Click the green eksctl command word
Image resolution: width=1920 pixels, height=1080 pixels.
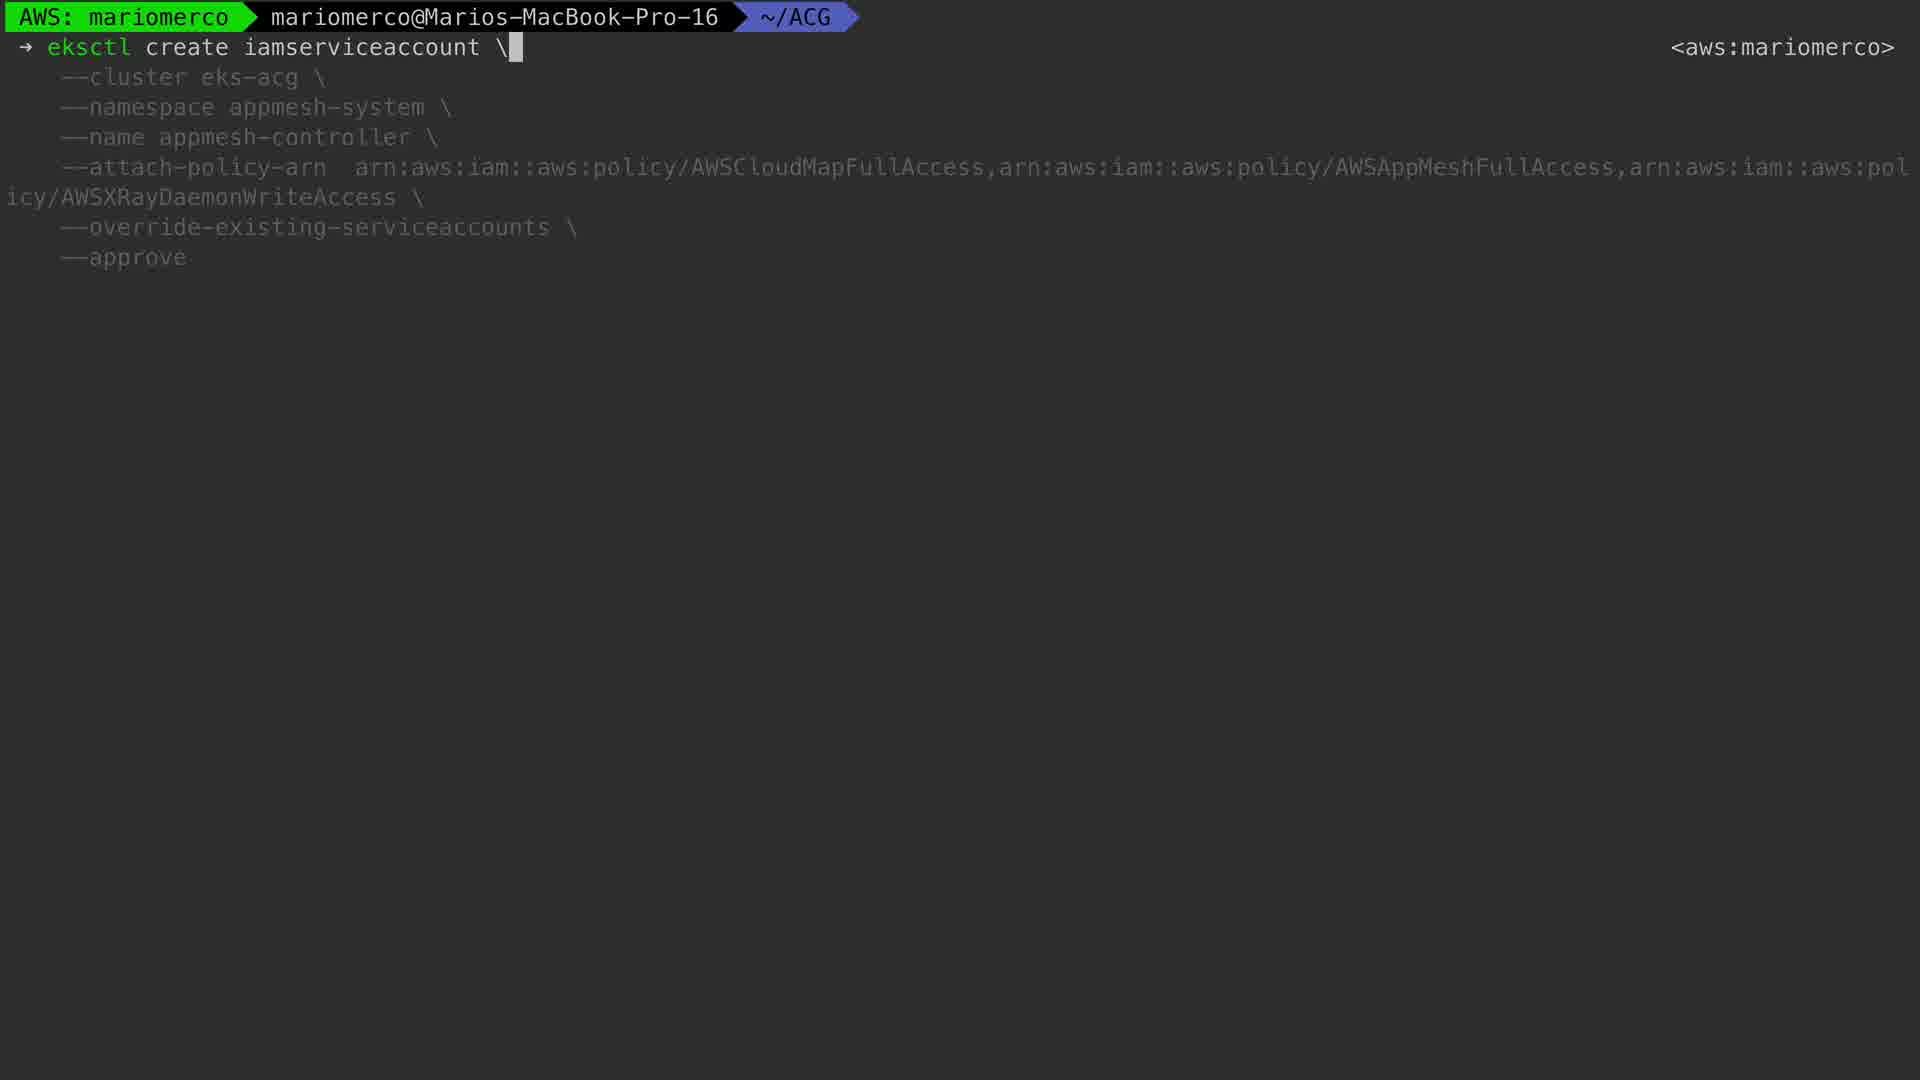click(89, 47)
